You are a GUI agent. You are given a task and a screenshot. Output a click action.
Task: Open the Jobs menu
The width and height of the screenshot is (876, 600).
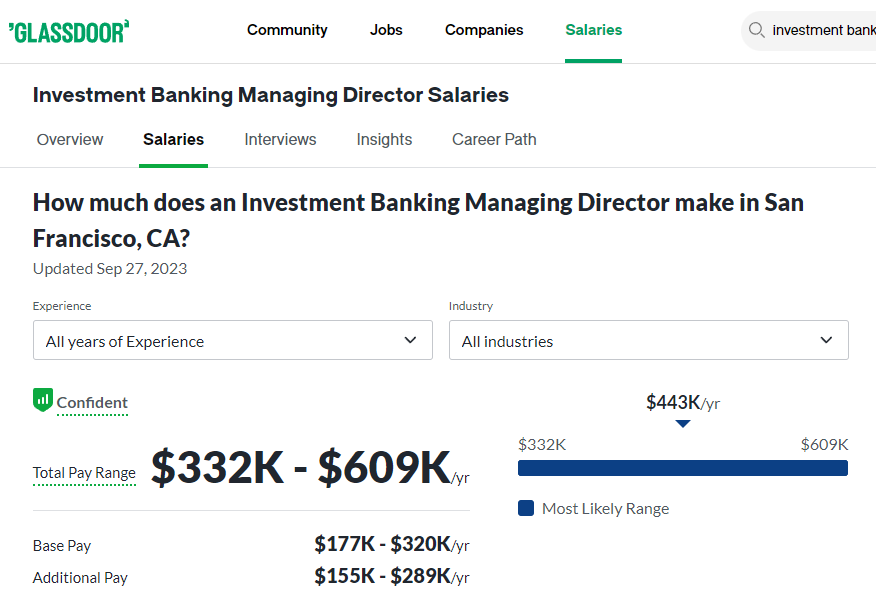click(x=386, y=30)
